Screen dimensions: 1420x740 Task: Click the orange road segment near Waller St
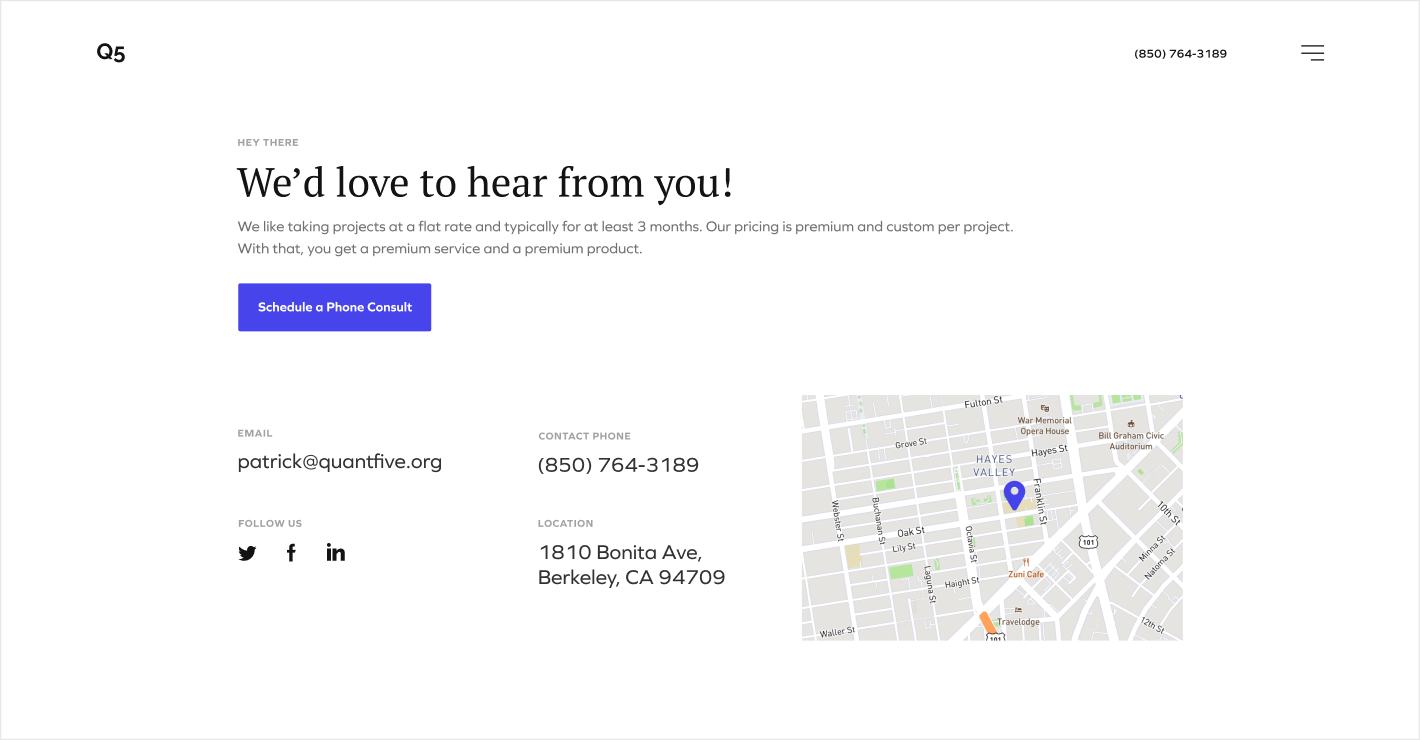tap(990, 622)
